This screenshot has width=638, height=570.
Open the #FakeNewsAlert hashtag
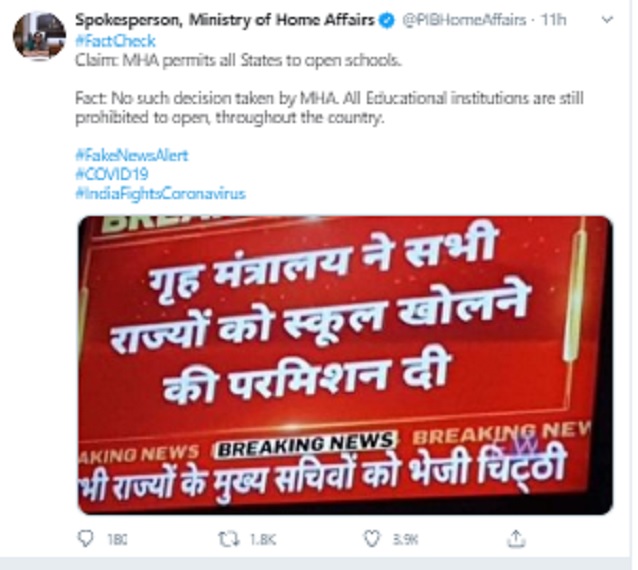(x=132, y=155)
